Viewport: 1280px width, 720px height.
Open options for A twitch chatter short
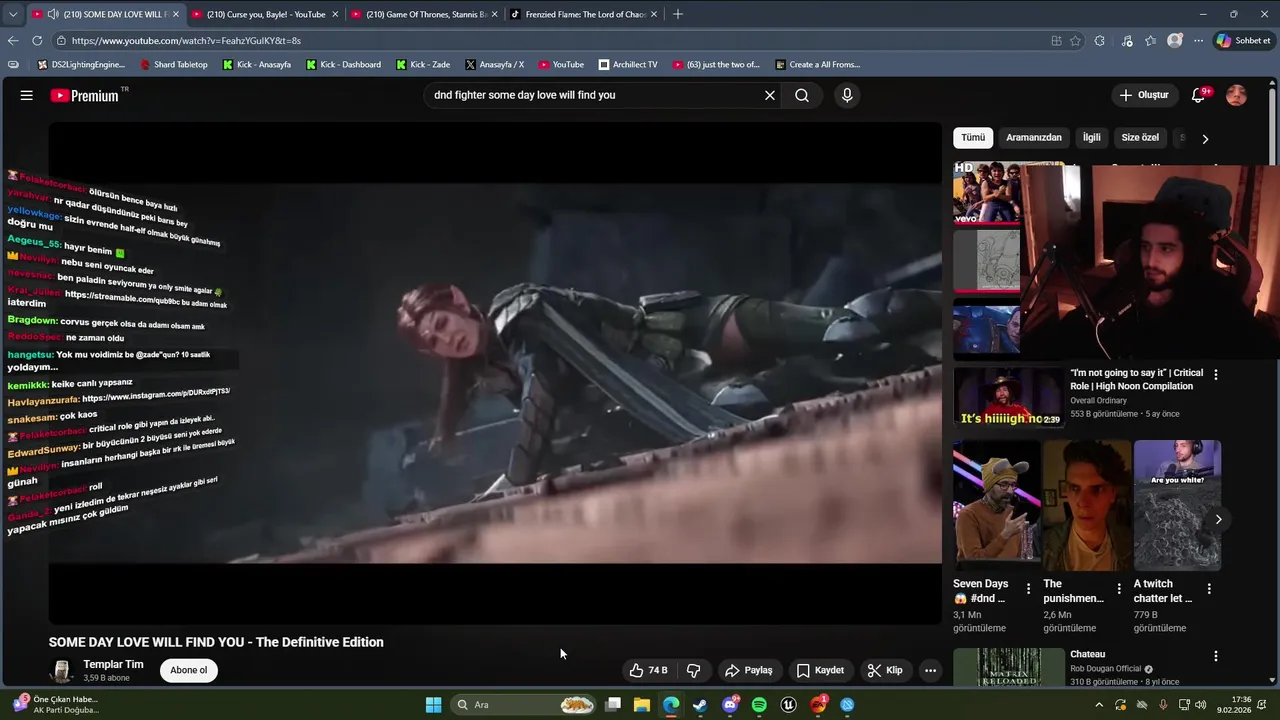point(1209,589)
